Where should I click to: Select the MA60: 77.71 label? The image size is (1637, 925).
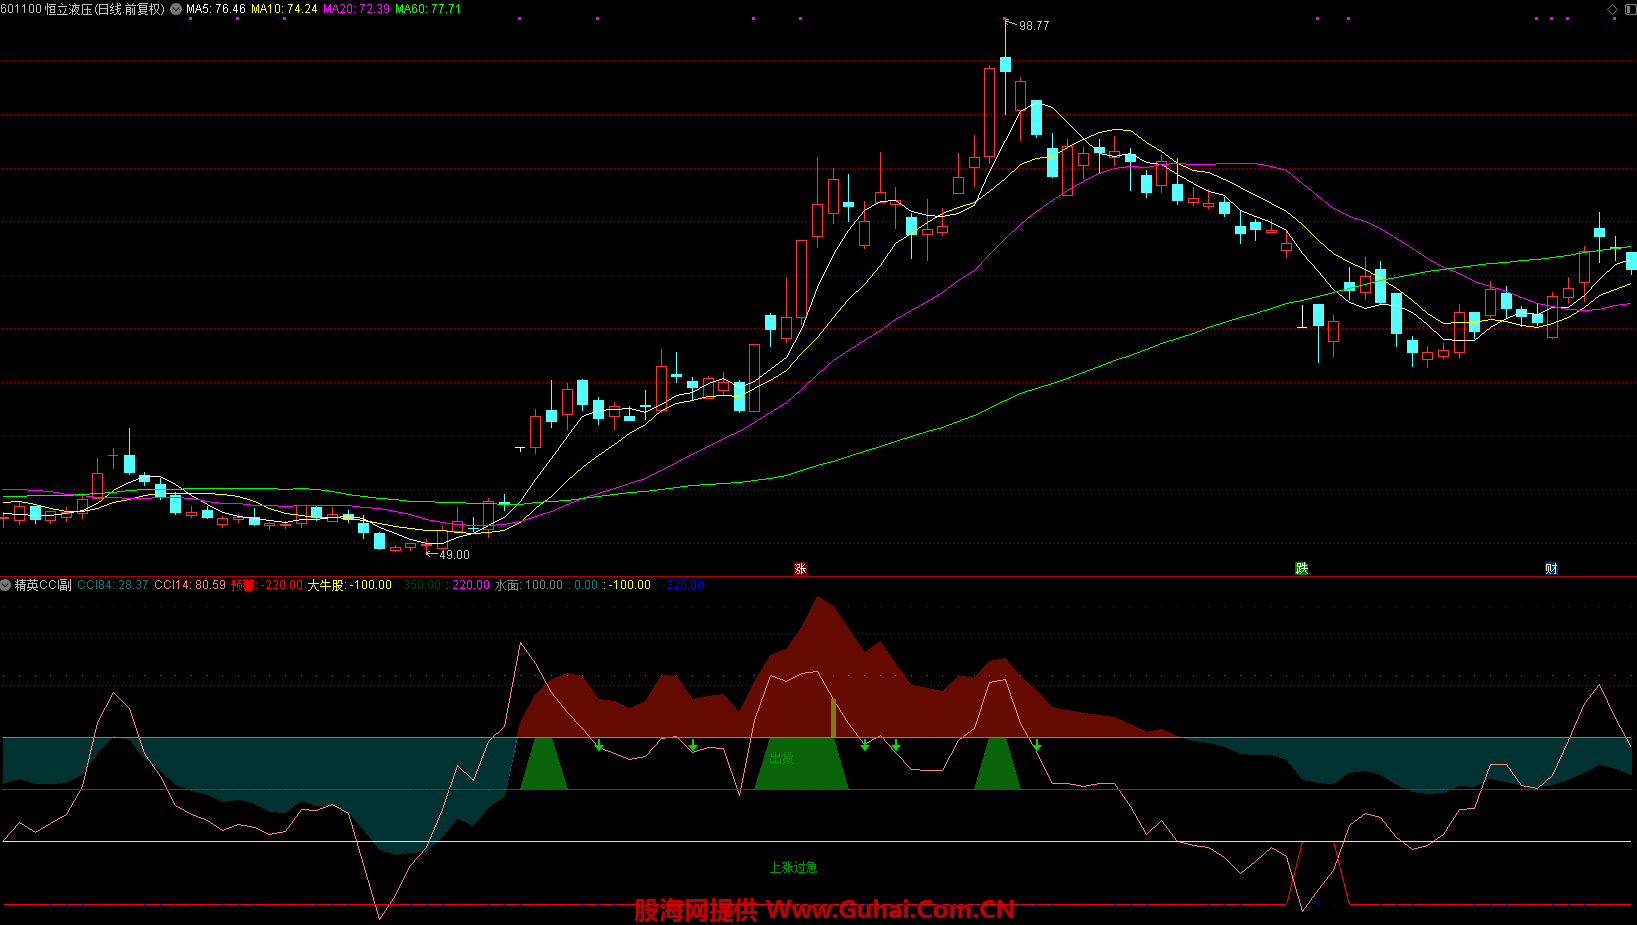(x=428, y=9)
